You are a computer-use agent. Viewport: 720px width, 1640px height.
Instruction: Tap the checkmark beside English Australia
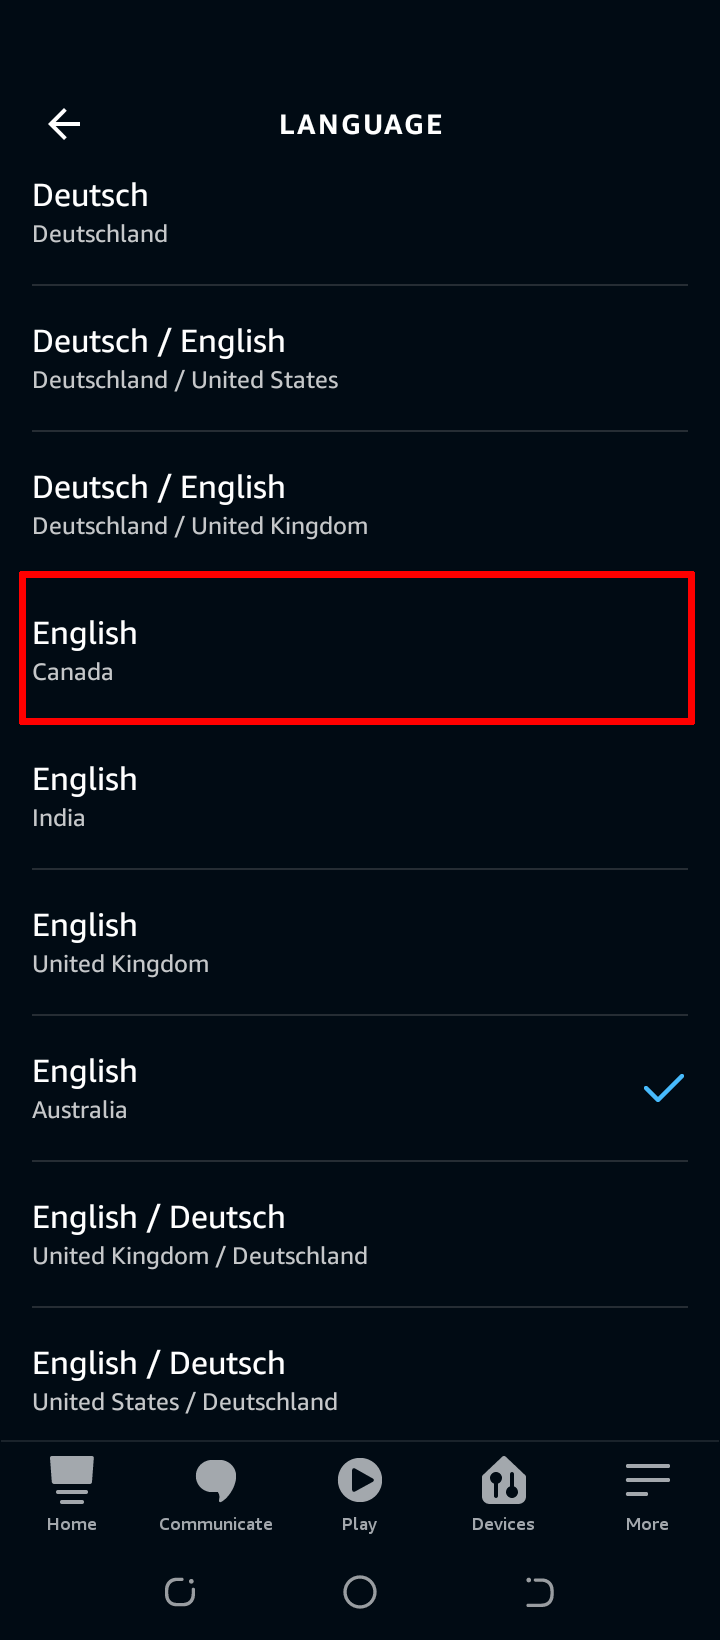663,1088
